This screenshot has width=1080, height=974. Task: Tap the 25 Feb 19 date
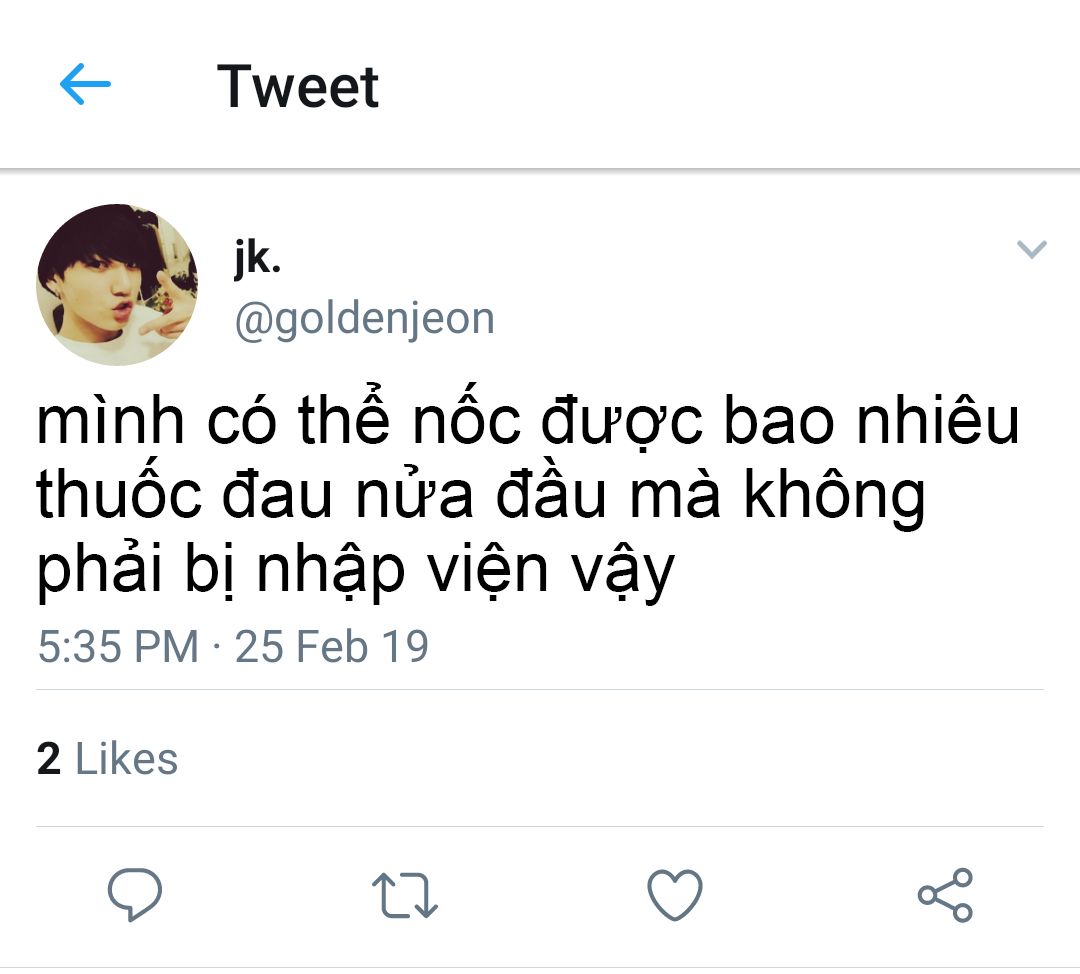click(332, 647)
